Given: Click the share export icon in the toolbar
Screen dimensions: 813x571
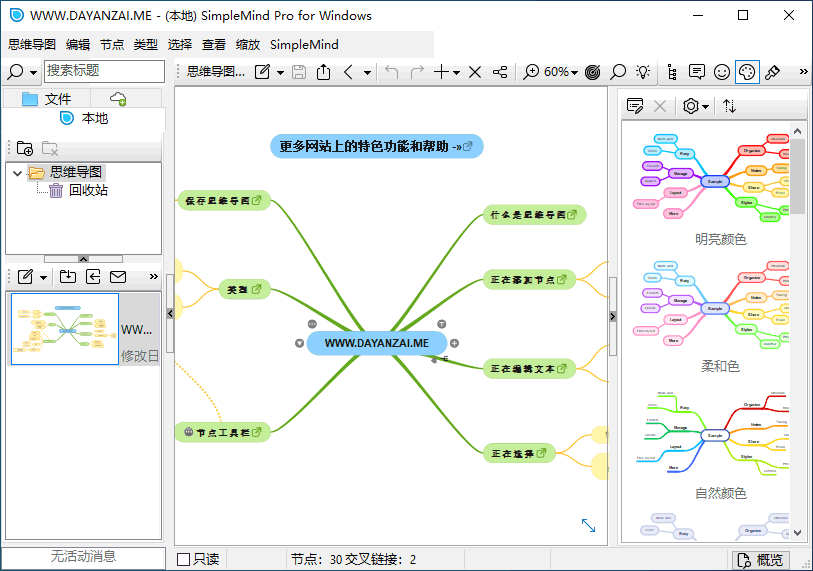Looking at the screenshot, I should 324,72.
